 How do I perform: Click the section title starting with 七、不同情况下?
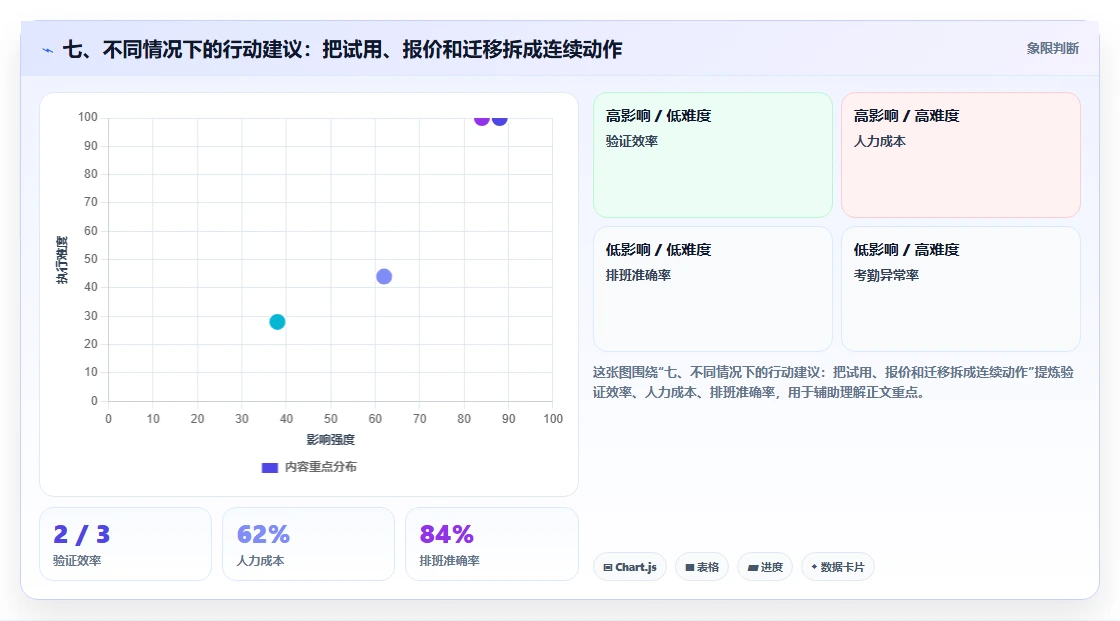coord(343,49)
